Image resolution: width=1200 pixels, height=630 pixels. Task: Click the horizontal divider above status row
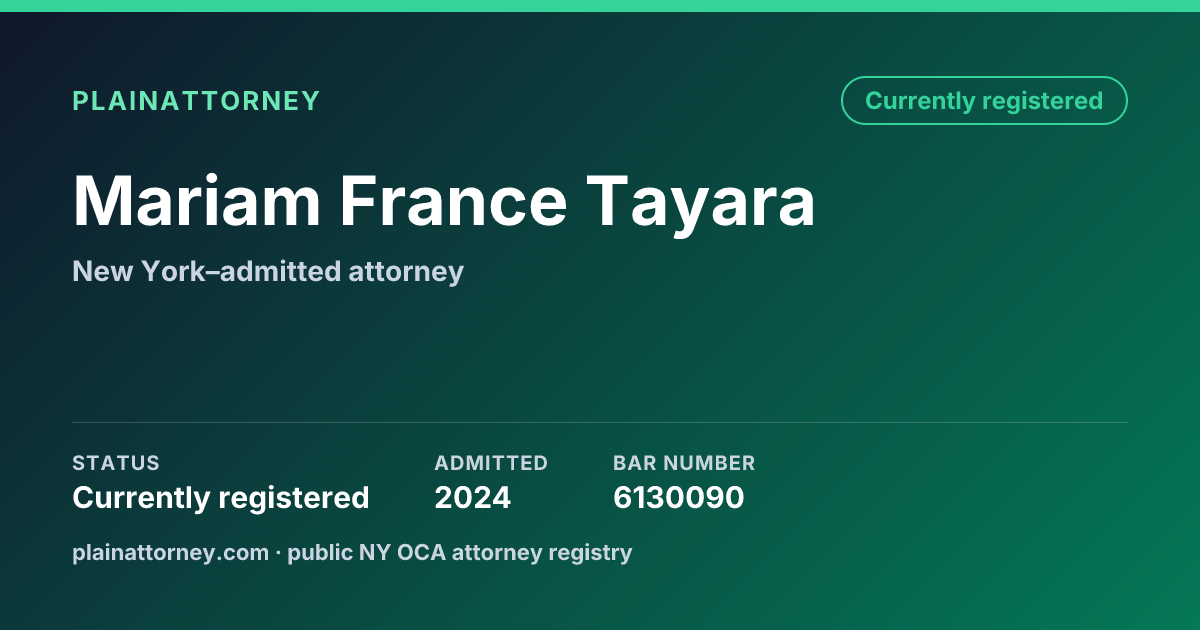600,422
